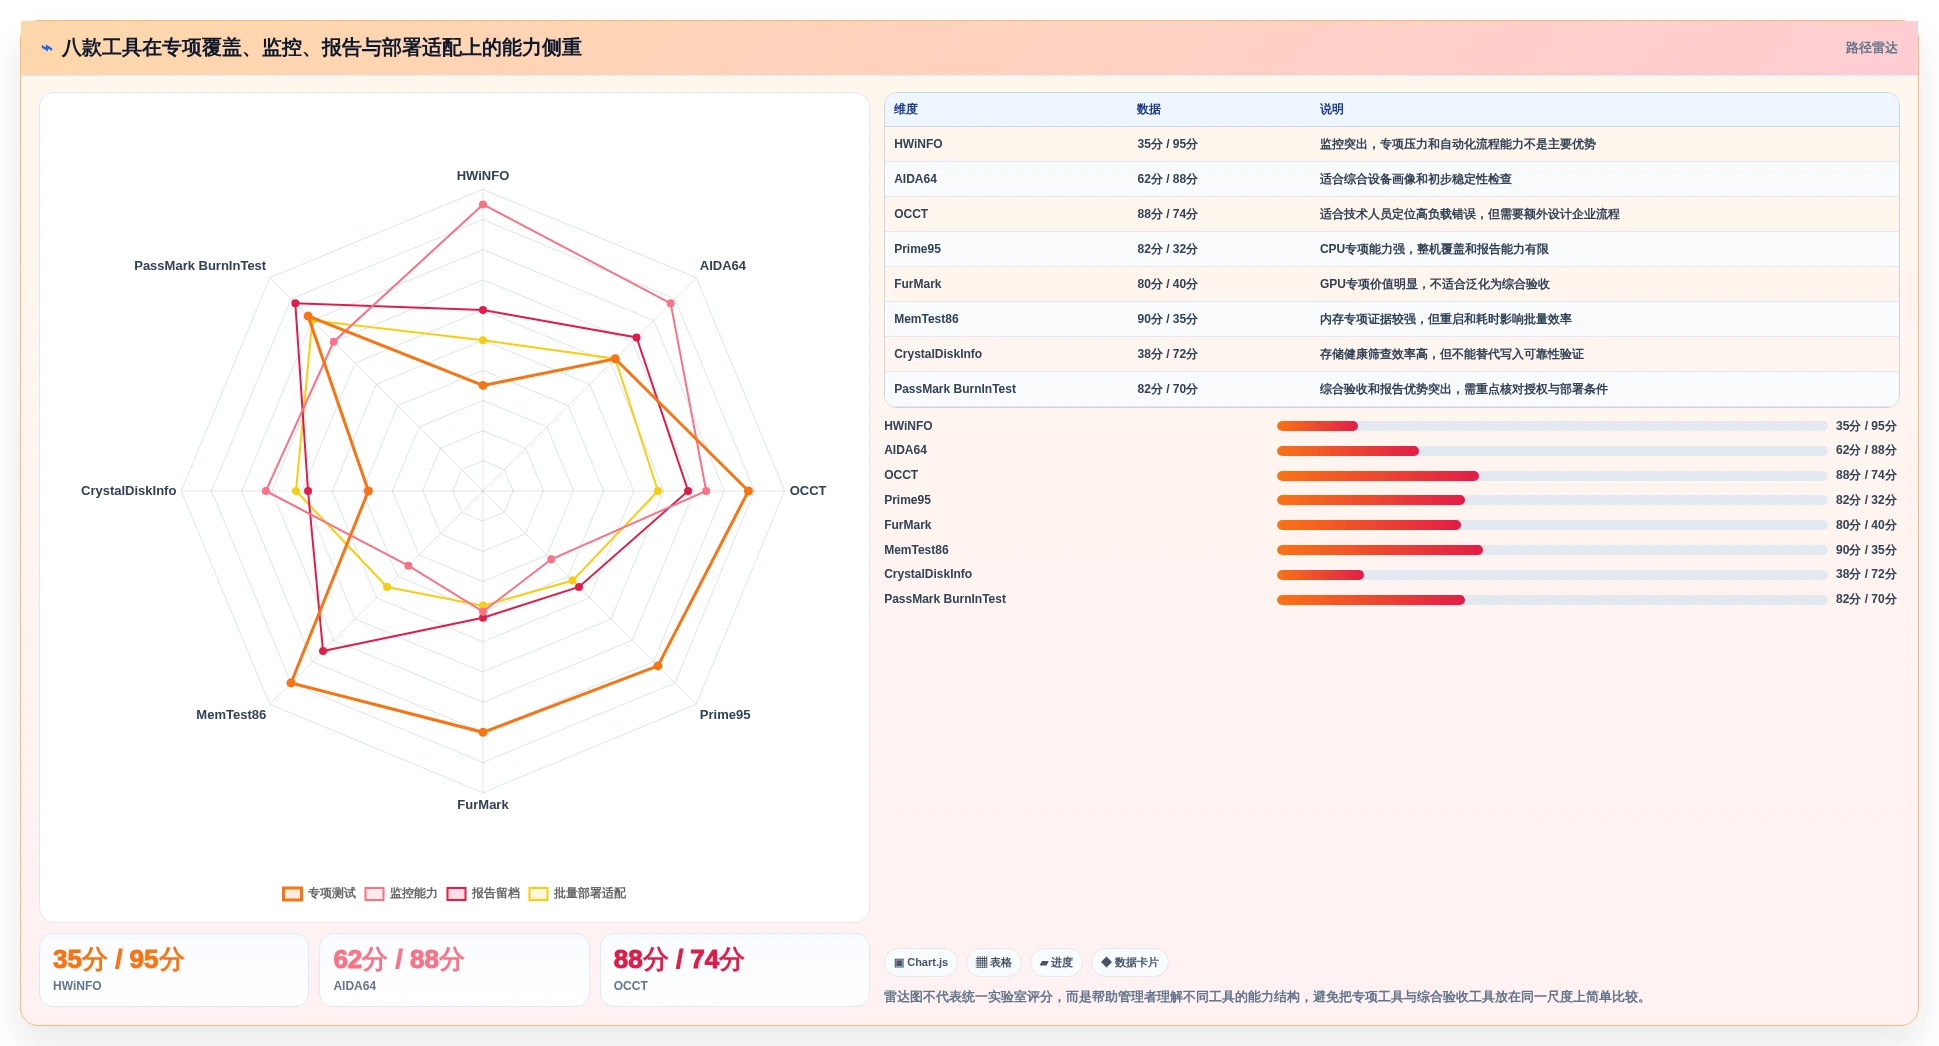Click the table description starting 综合验收和报告优势突出
The image size is (1939, 1046).
(1464, 389)
